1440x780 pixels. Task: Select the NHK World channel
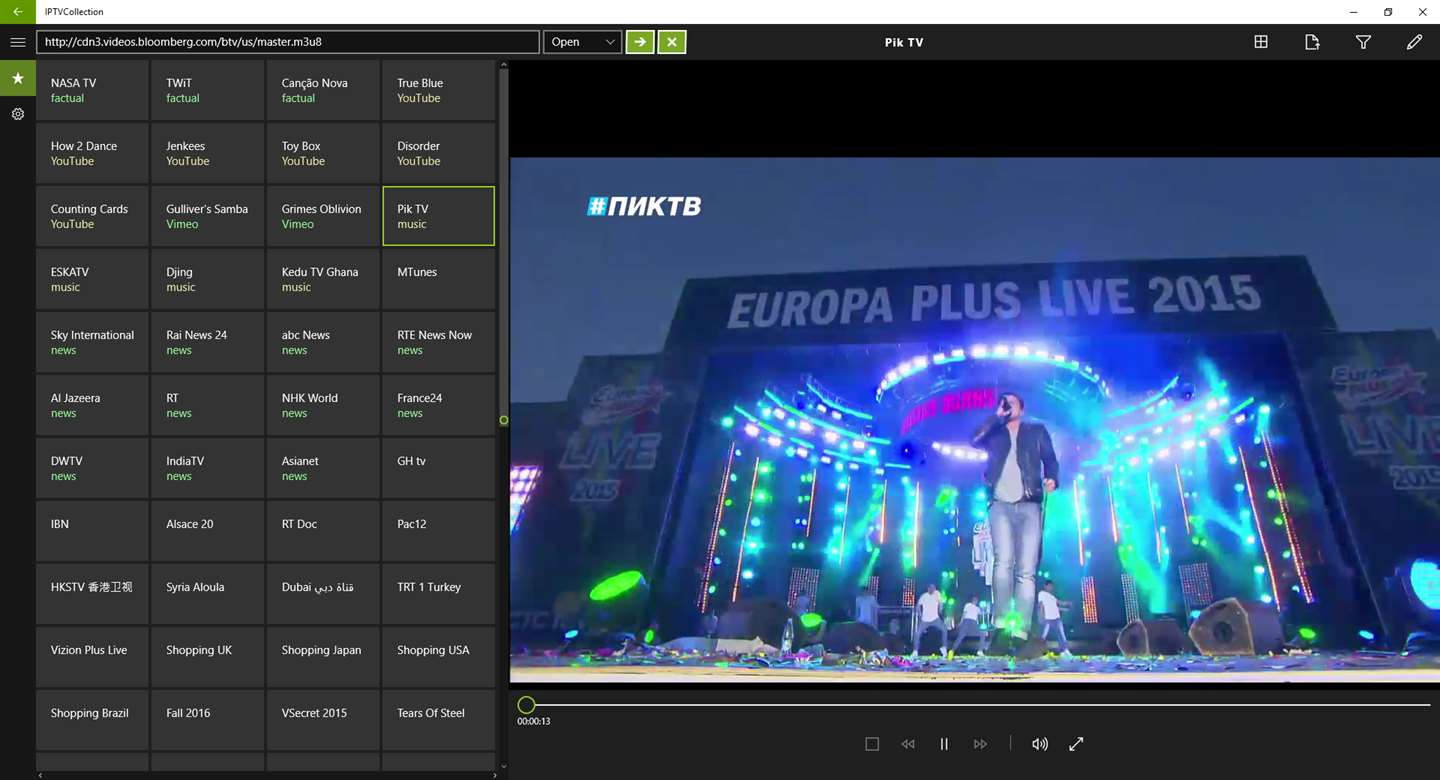tap(323, 405)
